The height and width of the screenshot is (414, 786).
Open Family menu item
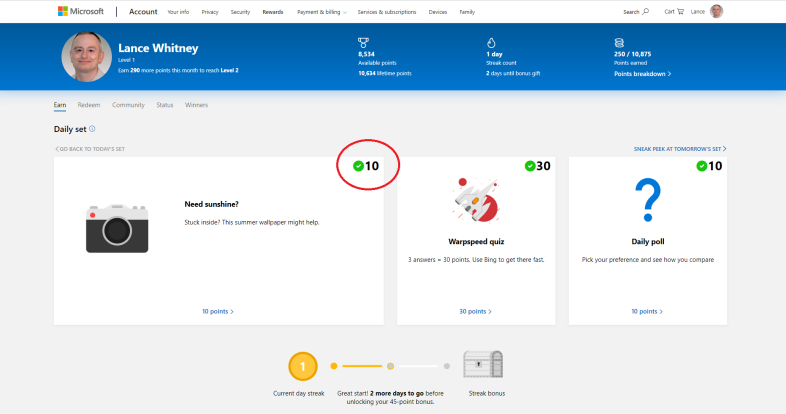(x=467, y=12)
